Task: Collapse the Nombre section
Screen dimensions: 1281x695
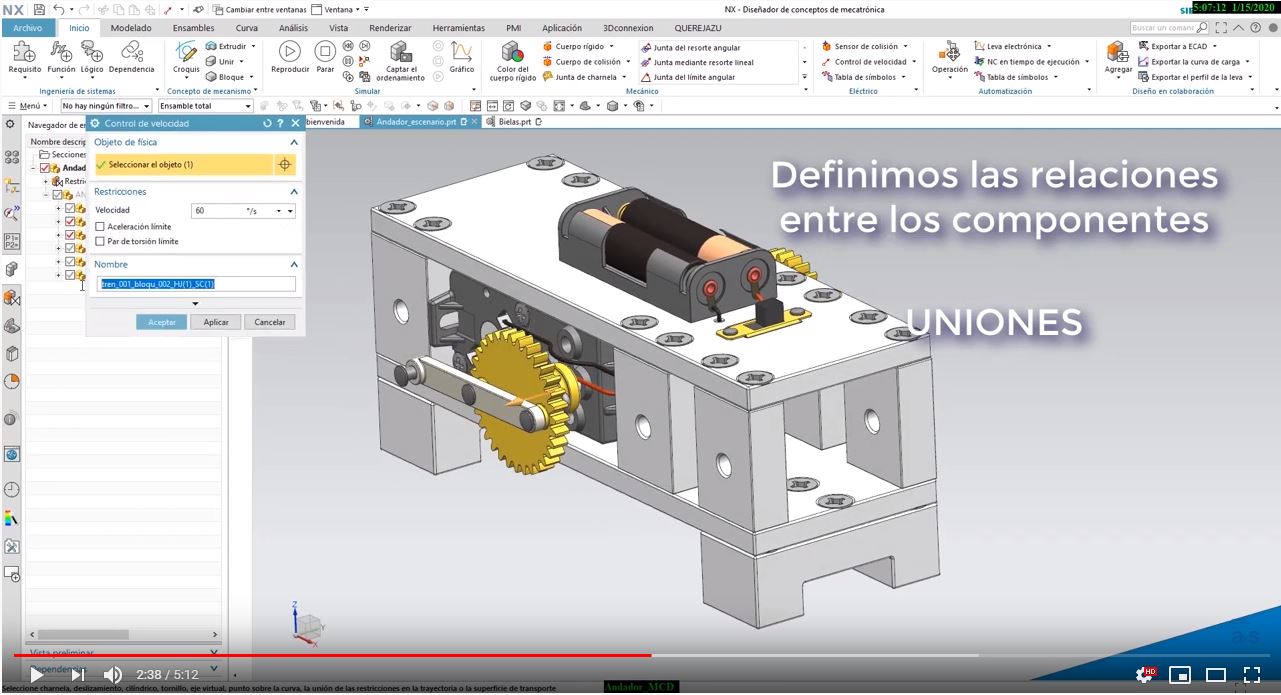Action: click(x=294, y=264)
